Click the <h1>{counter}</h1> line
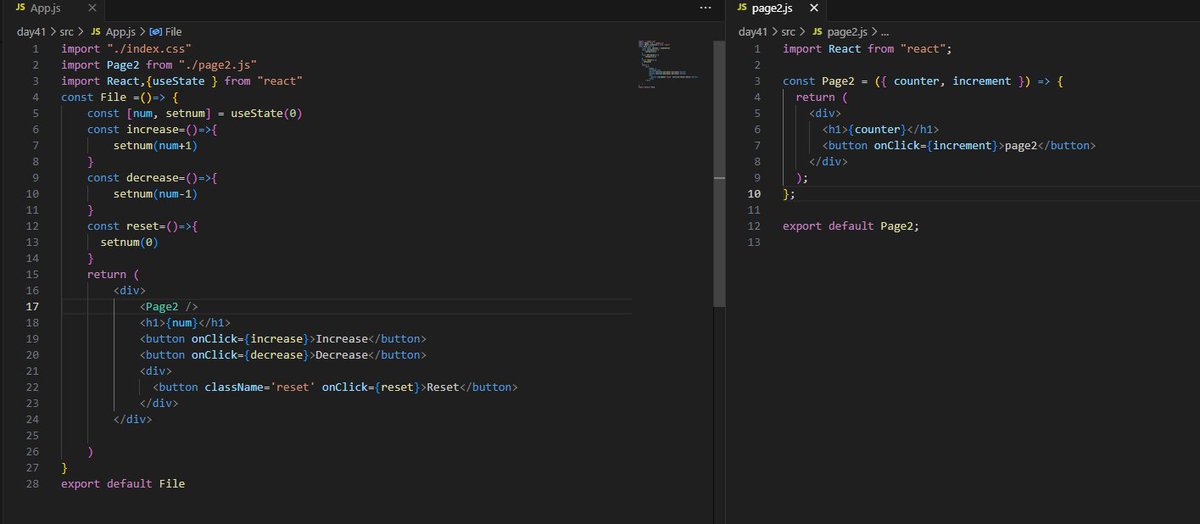1200x524 pixels. click(880, 129)
